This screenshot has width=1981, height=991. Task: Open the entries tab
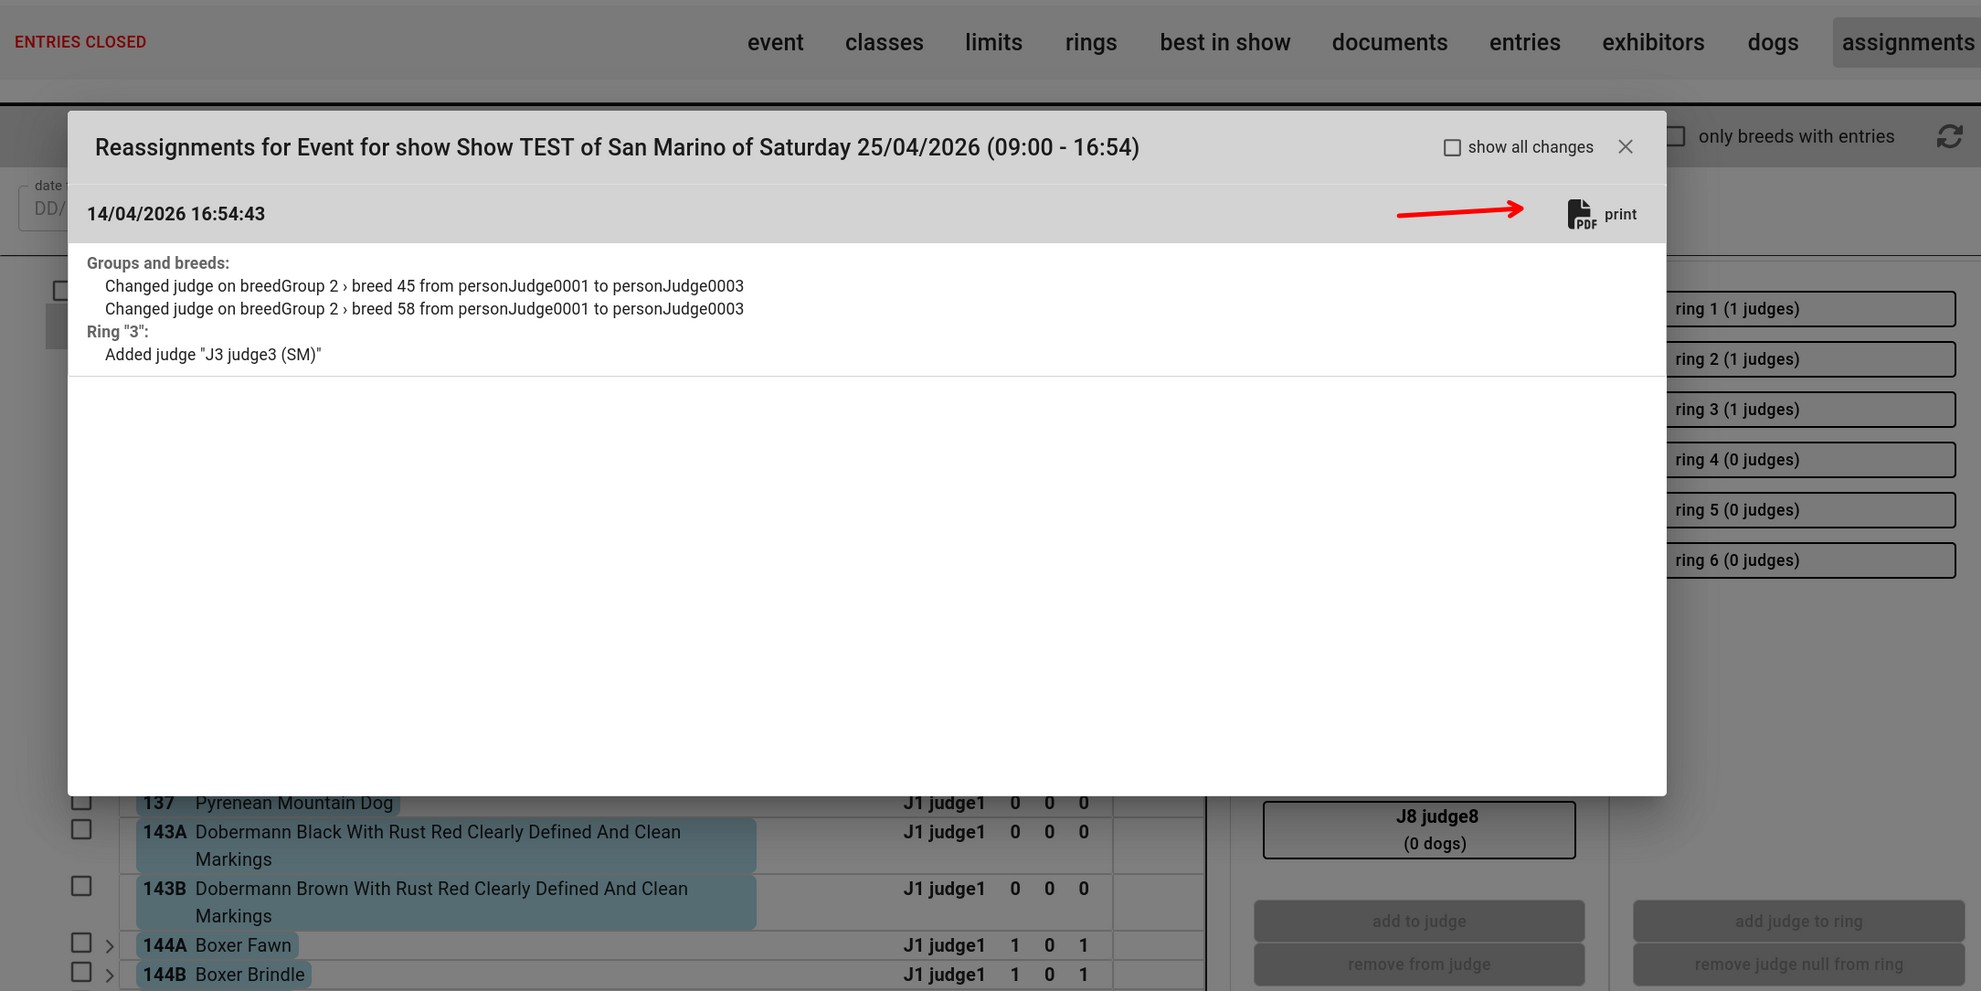1524,43
